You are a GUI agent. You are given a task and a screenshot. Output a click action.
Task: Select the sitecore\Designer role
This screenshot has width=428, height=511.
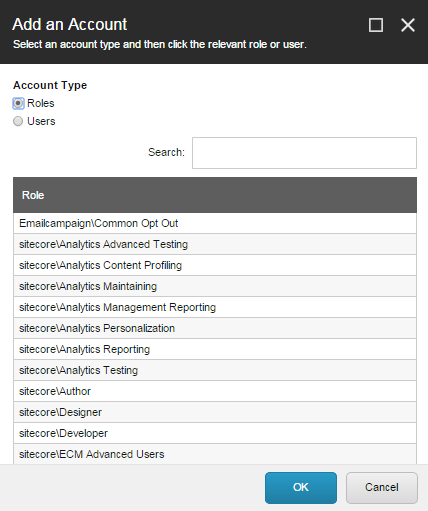[215, 412]
